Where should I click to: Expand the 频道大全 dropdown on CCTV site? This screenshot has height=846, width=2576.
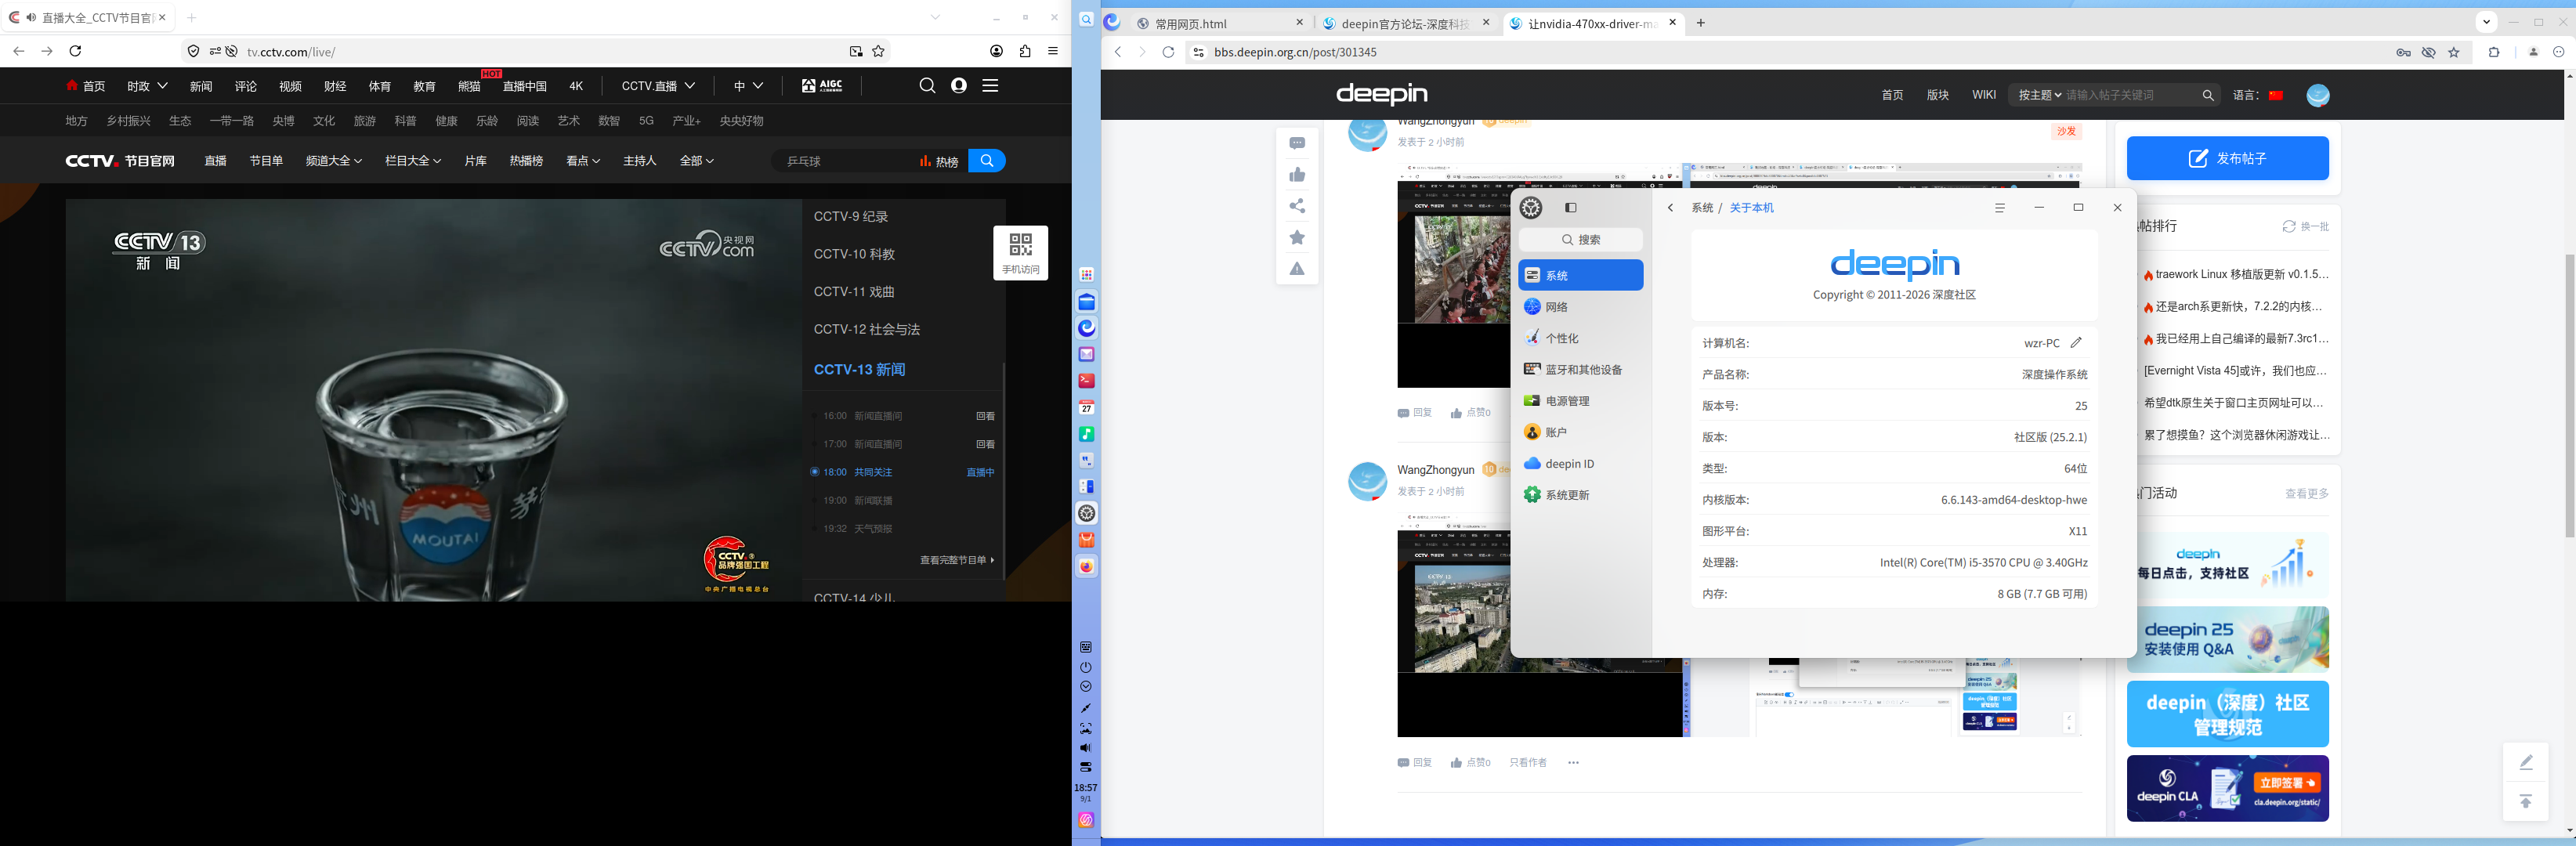tap(333, 161)
